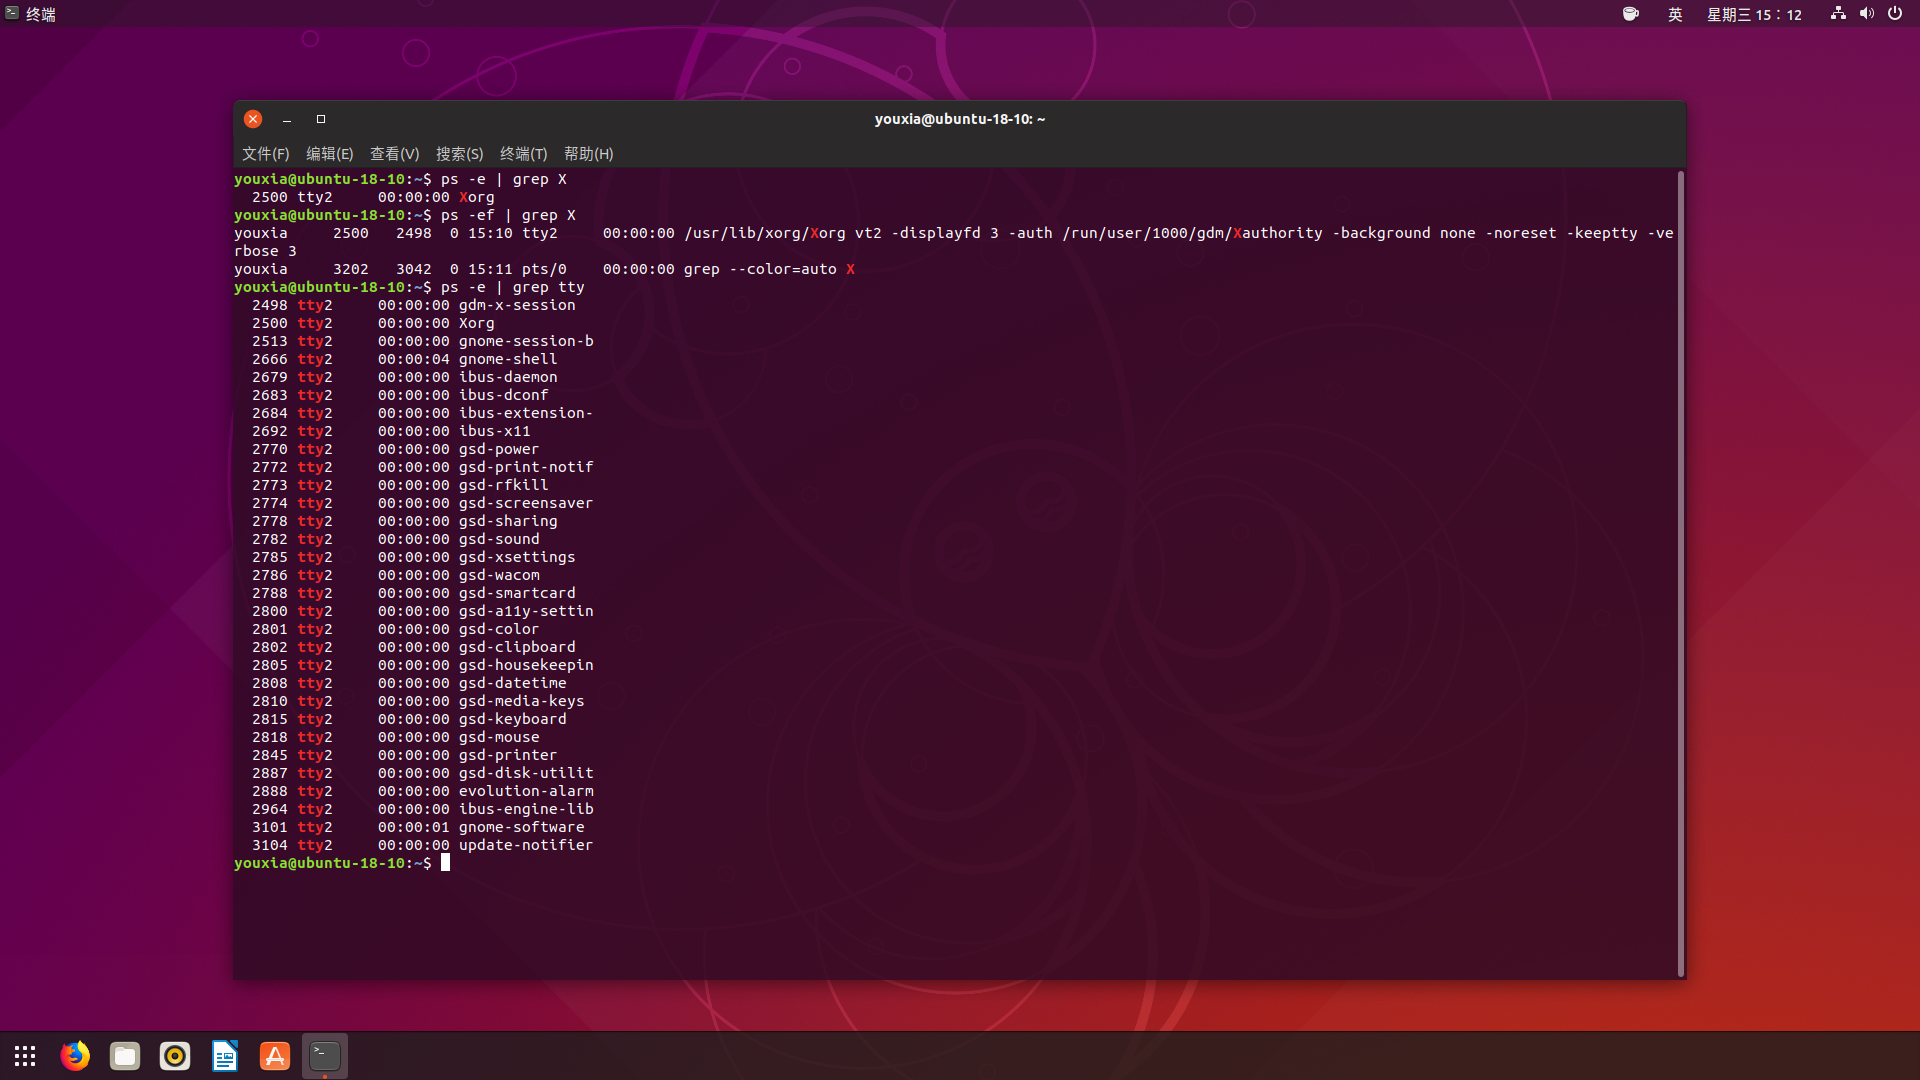This screenshot has width=1920, height=1080.
Task: Open the volume icon in top bar
Action: click(1866, 14)
